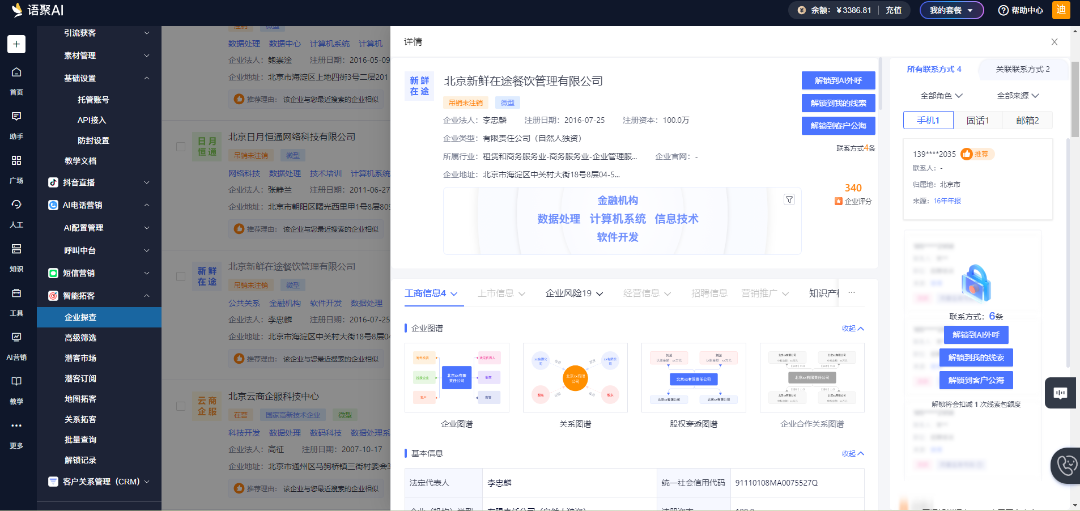Click the 充值 recharge link in header
Image resolution: width=1080 pixels, height=511 pixels.
(893, 10)
